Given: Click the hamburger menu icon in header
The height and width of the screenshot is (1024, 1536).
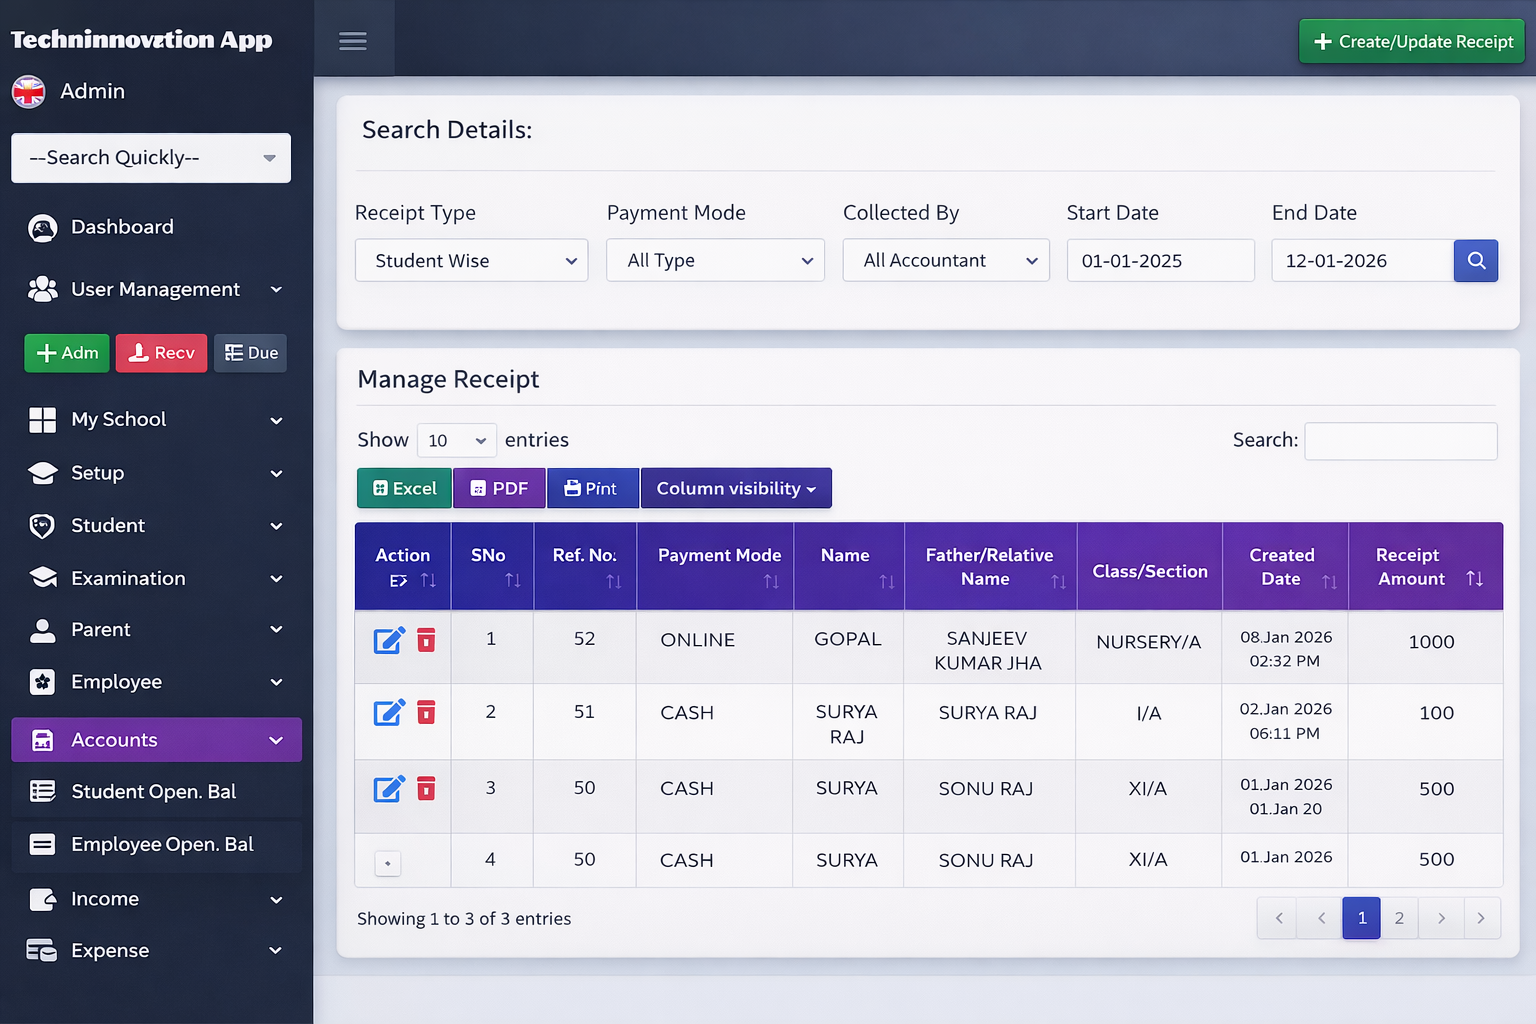Looking at the screenshot, I should click(352, 41).
